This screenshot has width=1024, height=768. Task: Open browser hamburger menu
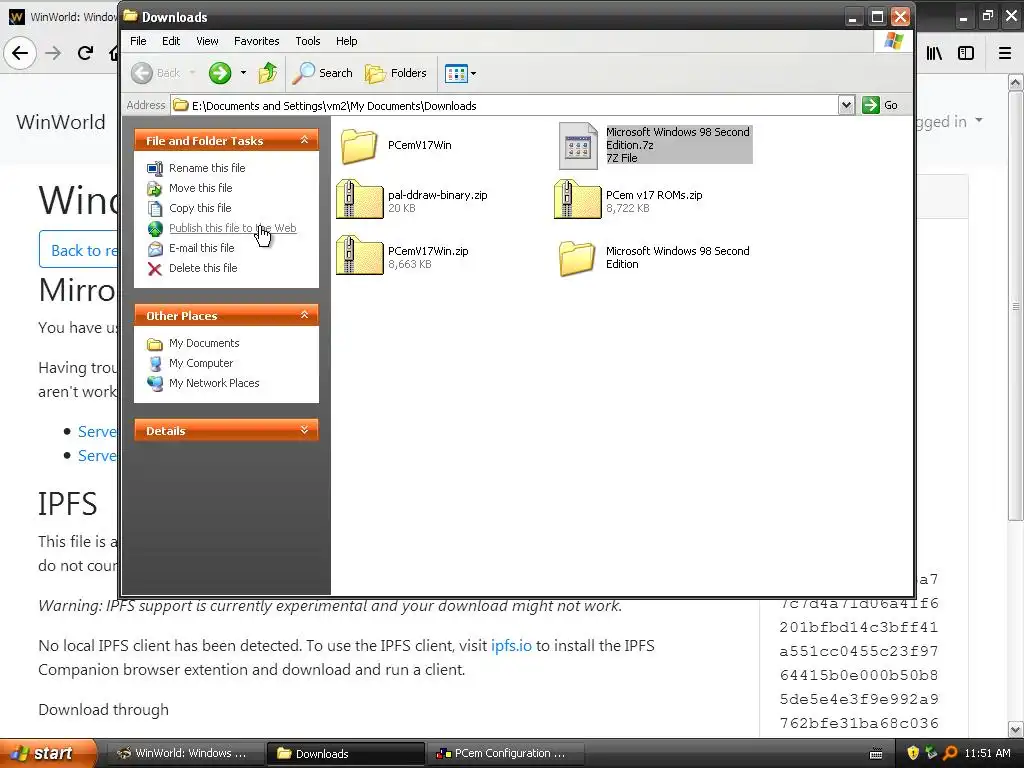[x=1004, y=53]
